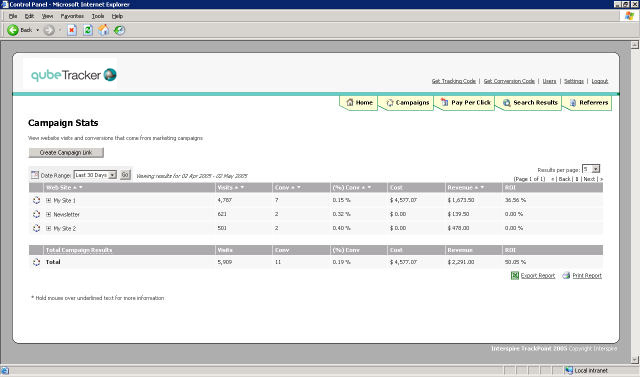Click the campaign icon in My Site 1 row
The width and height of the screenshot is (640, 377).
(36, 200)
